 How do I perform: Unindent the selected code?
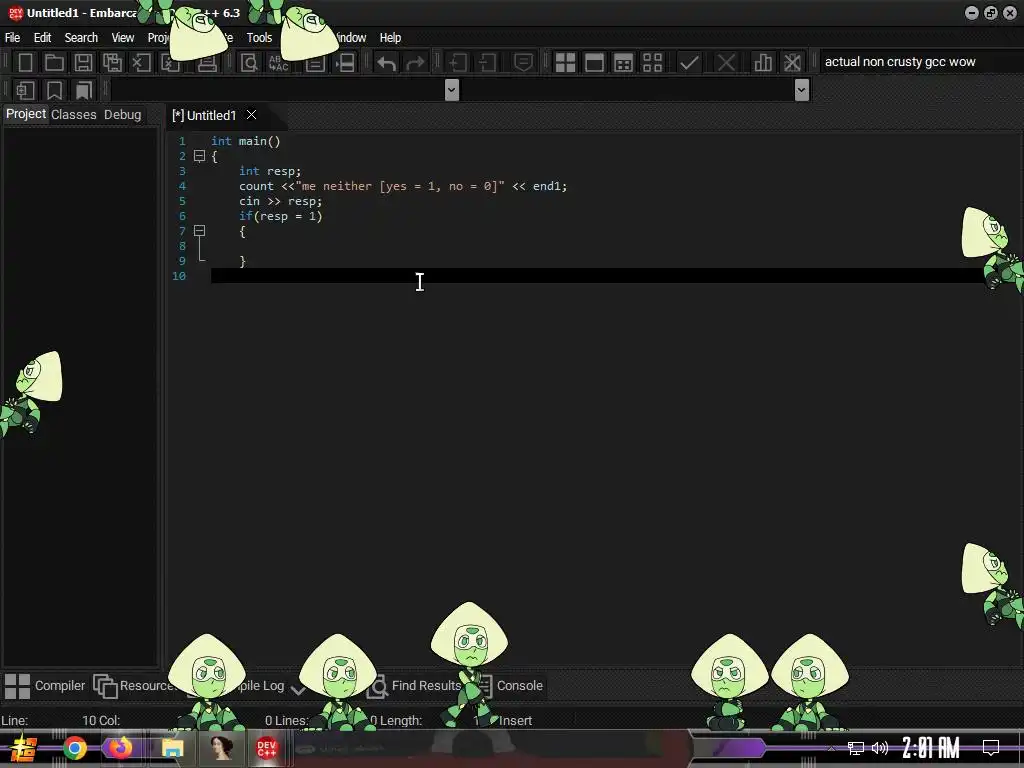[x=487, y=63]
